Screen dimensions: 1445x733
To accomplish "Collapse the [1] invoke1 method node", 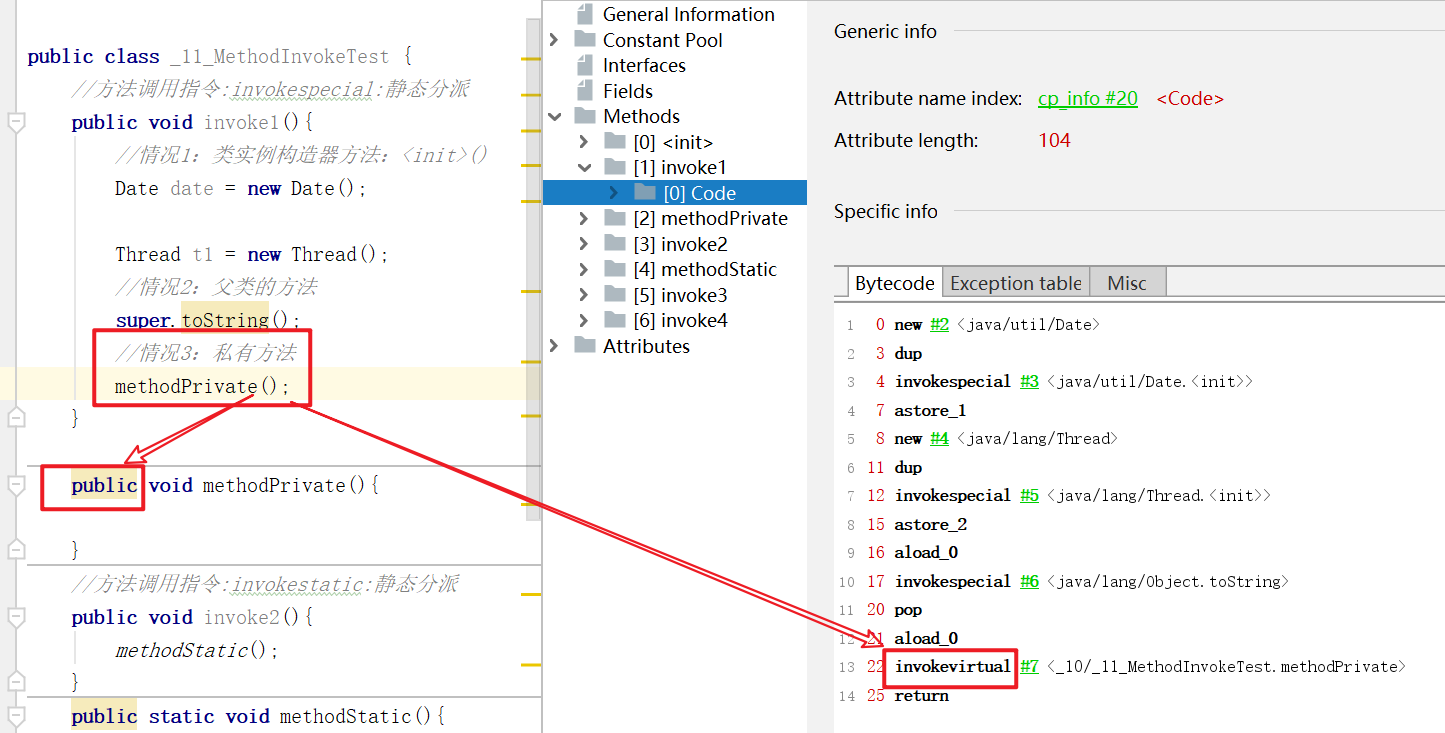I will tap(584, 167).
